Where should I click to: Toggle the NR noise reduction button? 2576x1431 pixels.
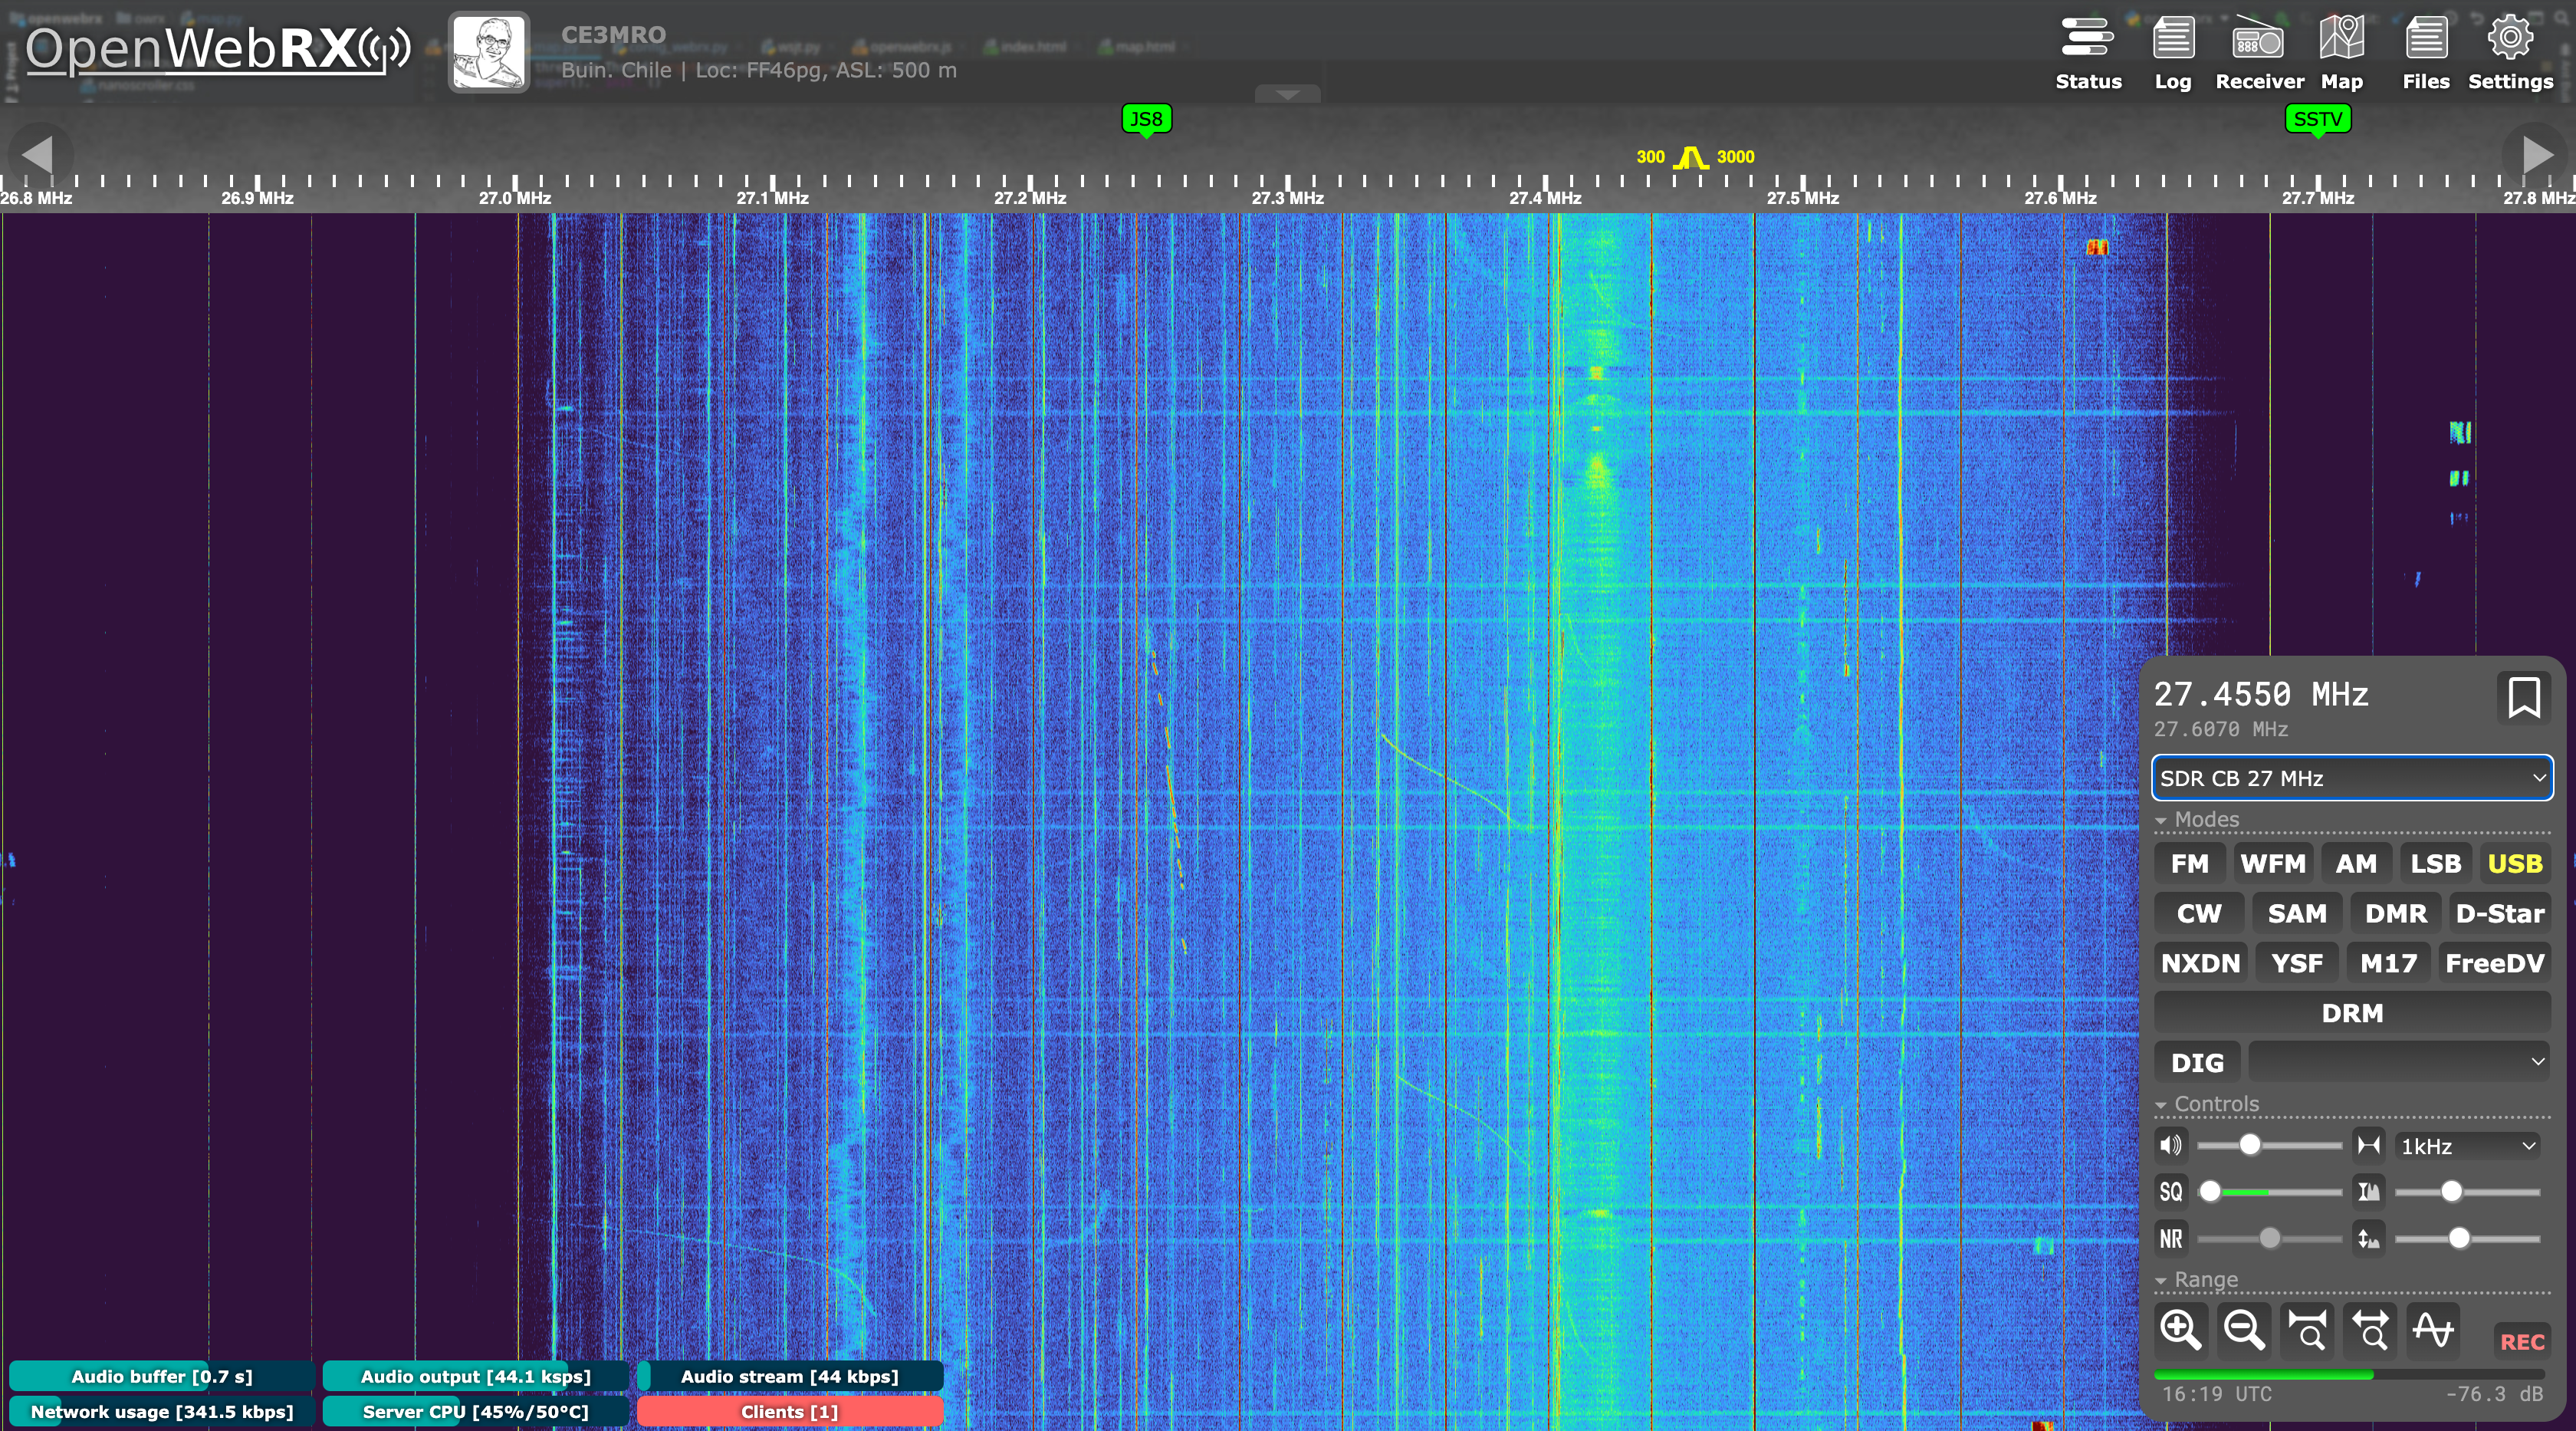click(2171, 1239)
